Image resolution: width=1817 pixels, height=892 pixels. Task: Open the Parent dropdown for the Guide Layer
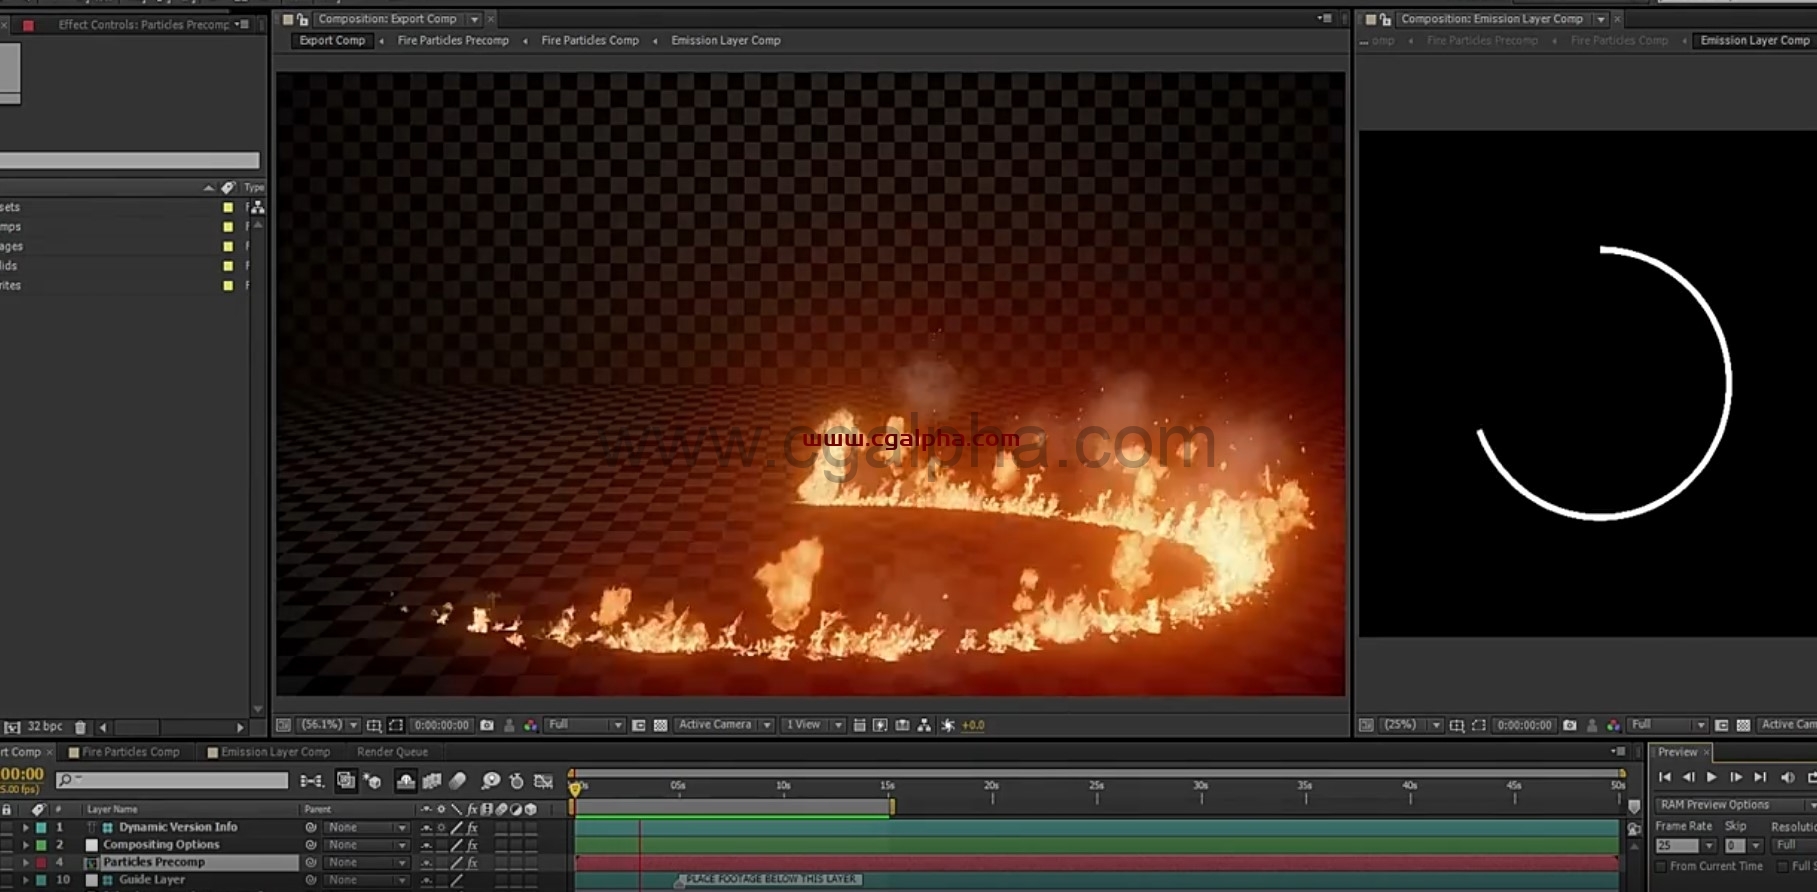(x=367, y=880)
